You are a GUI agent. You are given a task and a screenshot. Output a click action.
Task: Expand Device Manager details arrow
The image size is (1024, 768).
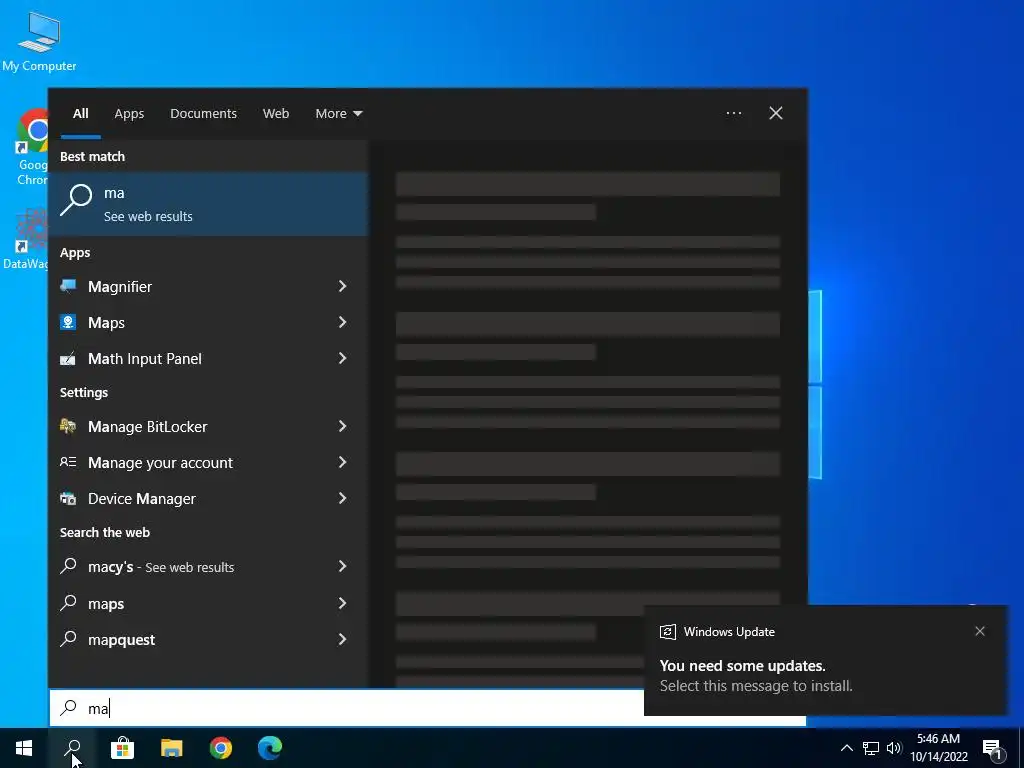(342, 498)
